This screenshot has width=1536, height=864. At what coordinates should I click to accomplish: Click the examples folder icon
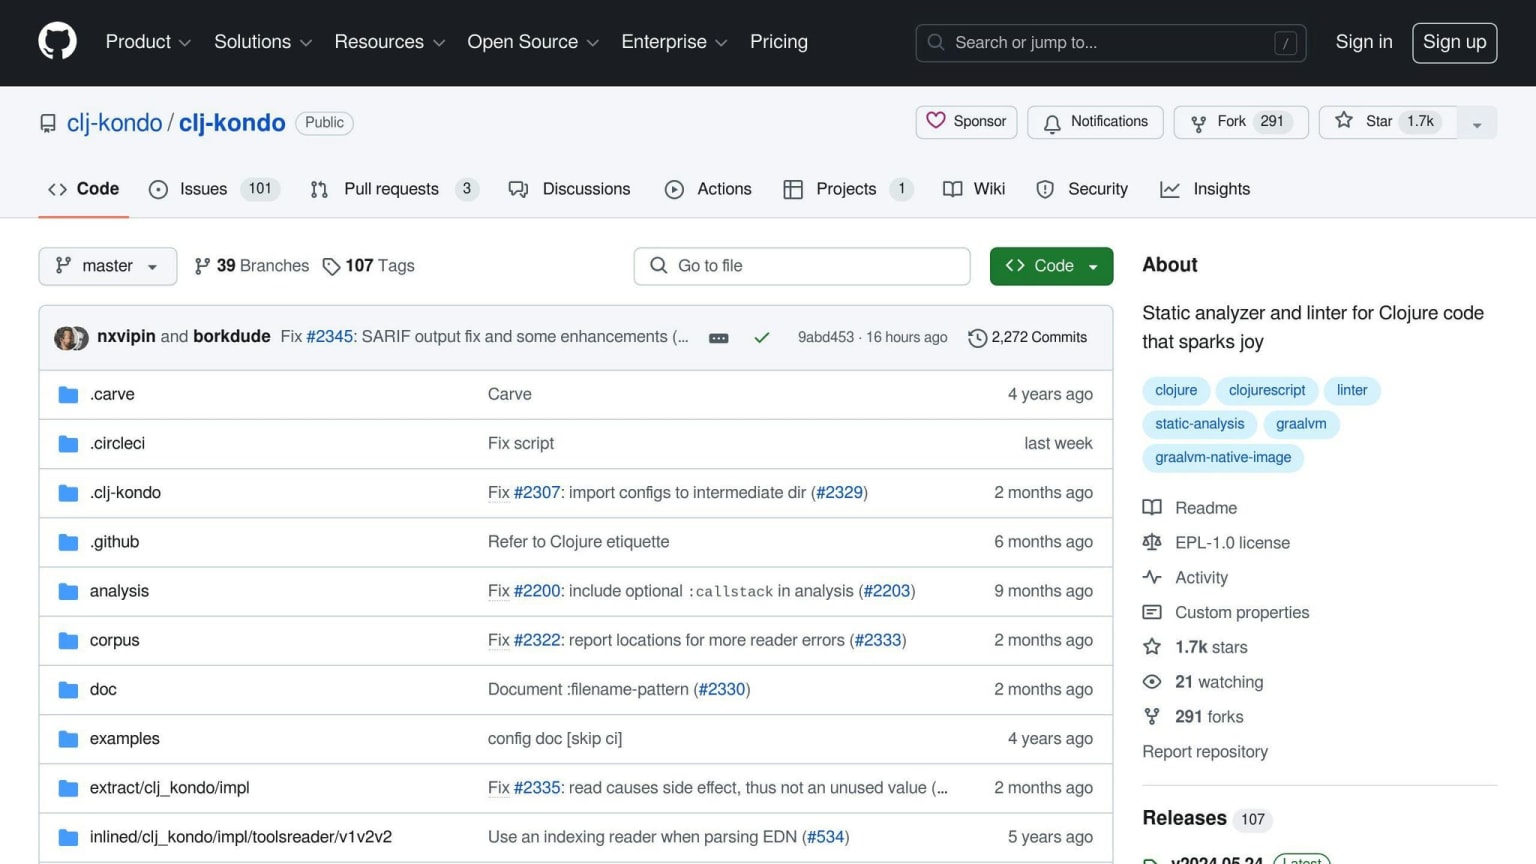click(x=68, y=739)
